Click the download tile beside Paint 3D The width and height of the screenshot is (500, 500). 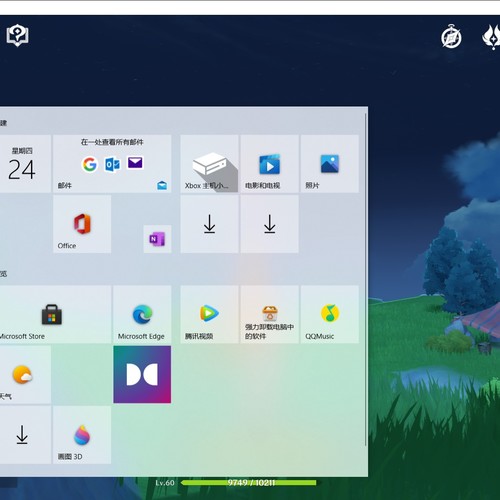(x=25, y=435)
